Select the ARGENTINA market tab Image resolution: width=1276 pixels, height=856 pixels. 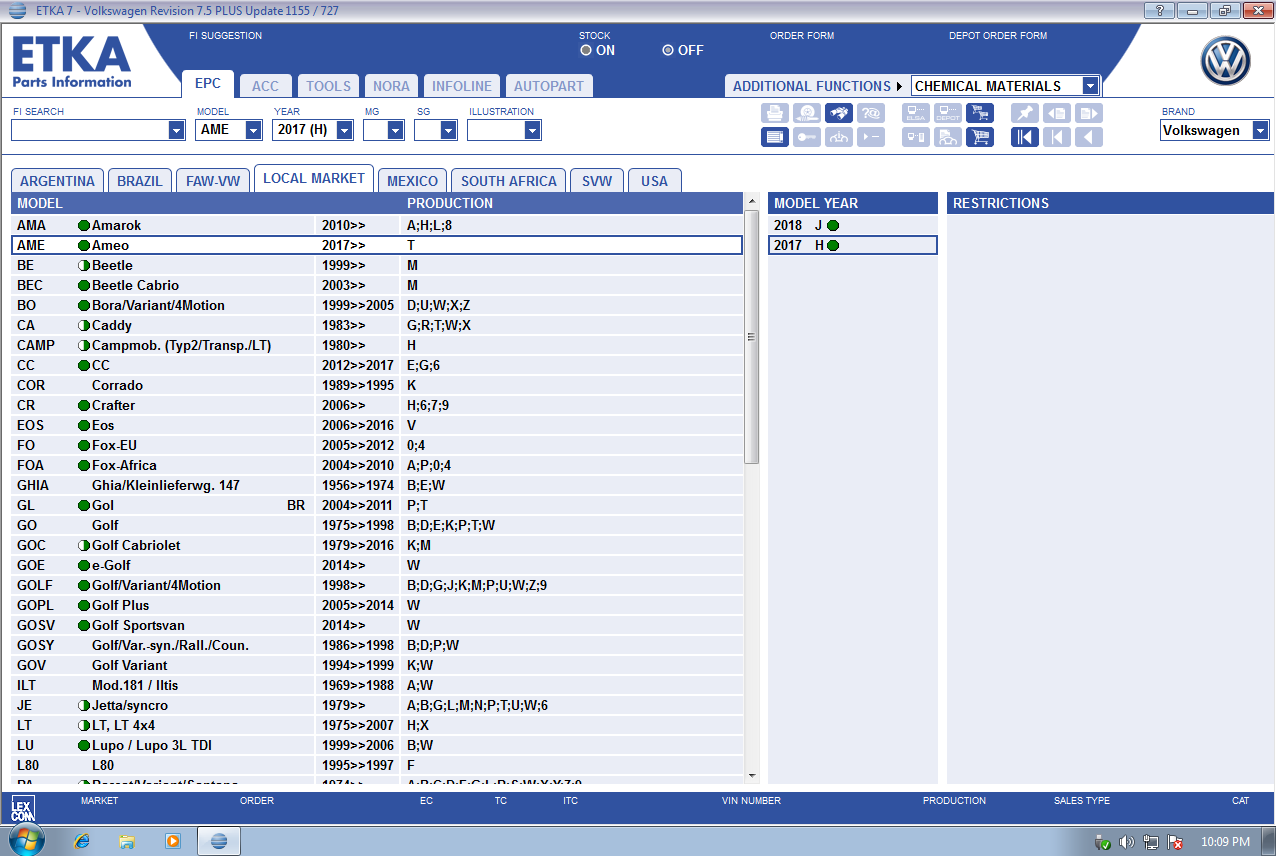click(x=58, y=181)
